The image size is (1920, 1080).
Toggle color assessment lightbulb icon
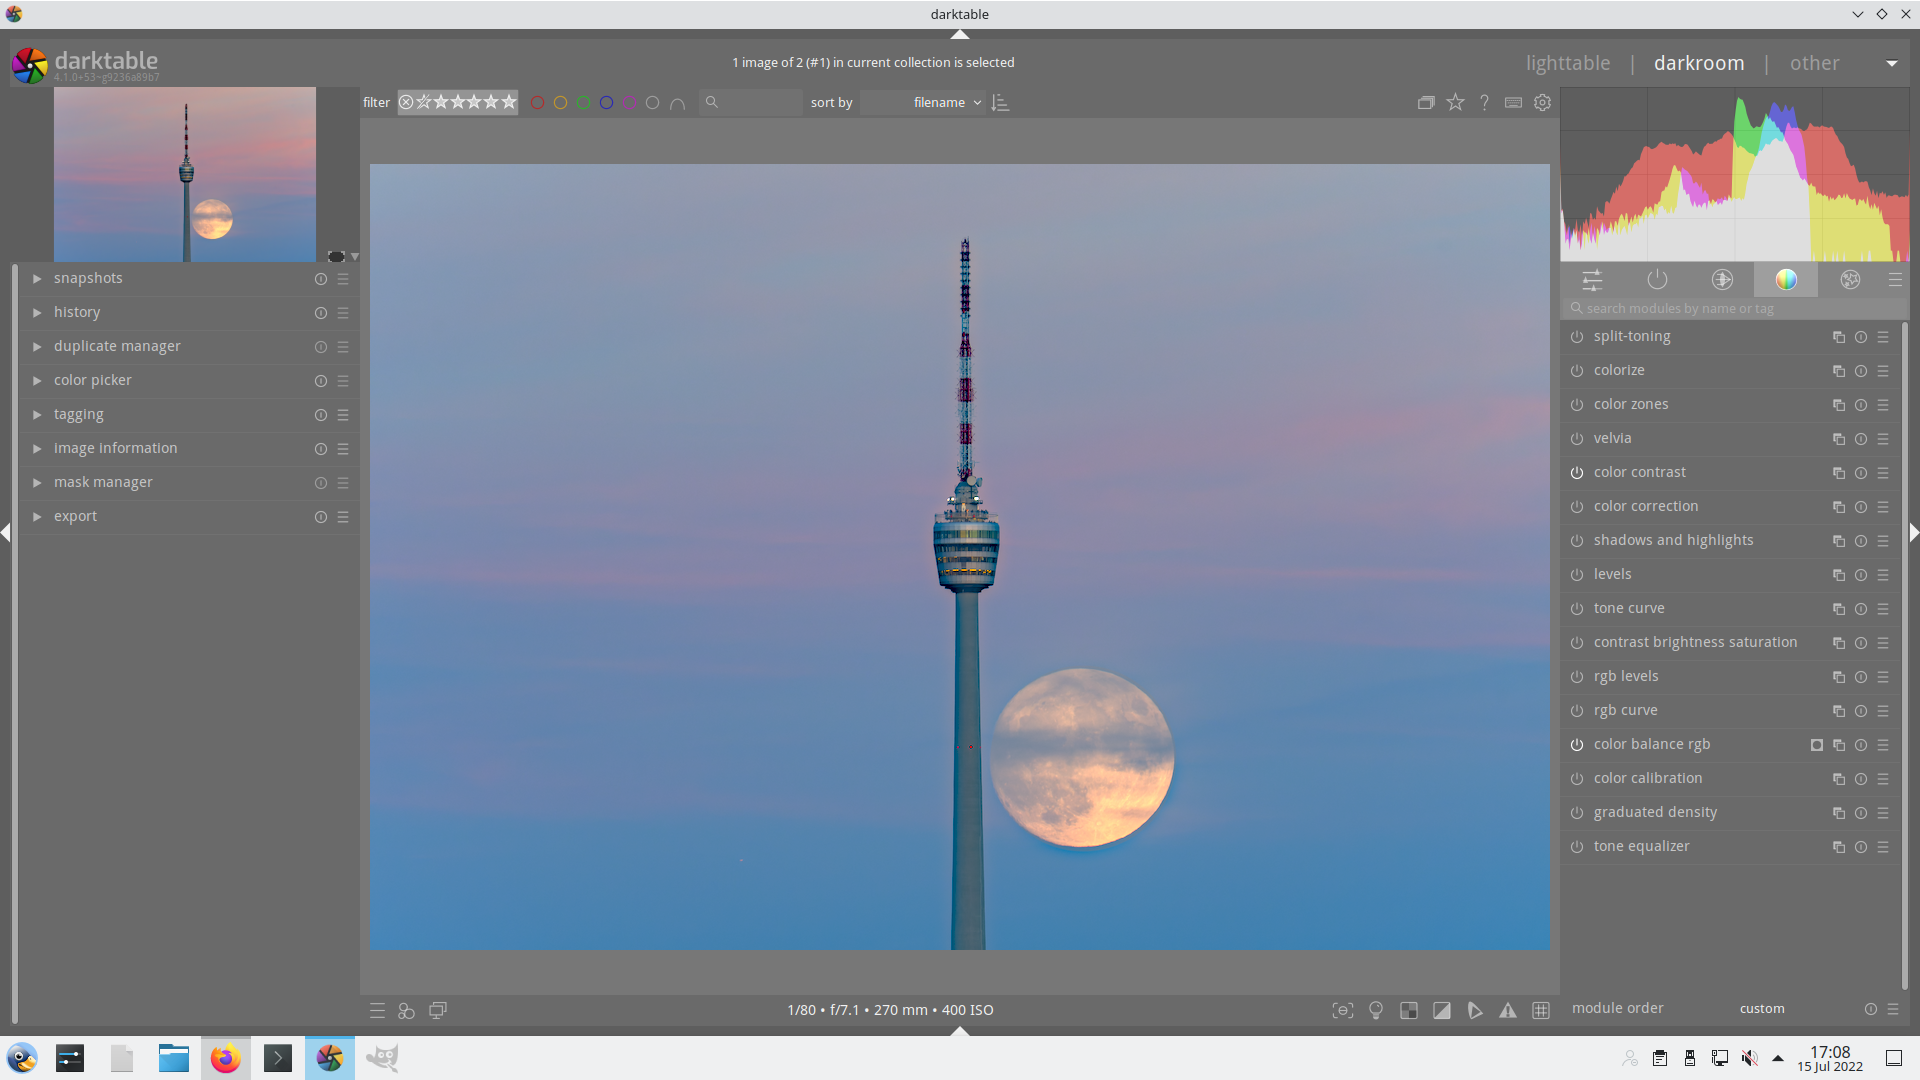(1376, 1011)
